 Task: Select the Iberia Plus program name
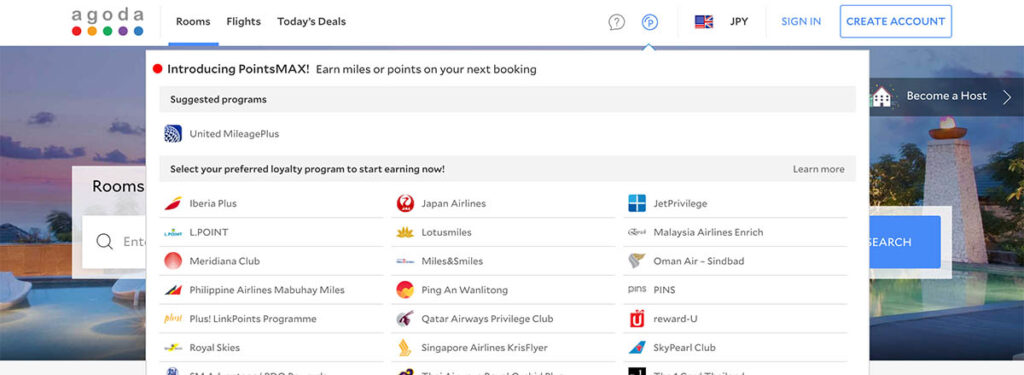click(213, 204)
